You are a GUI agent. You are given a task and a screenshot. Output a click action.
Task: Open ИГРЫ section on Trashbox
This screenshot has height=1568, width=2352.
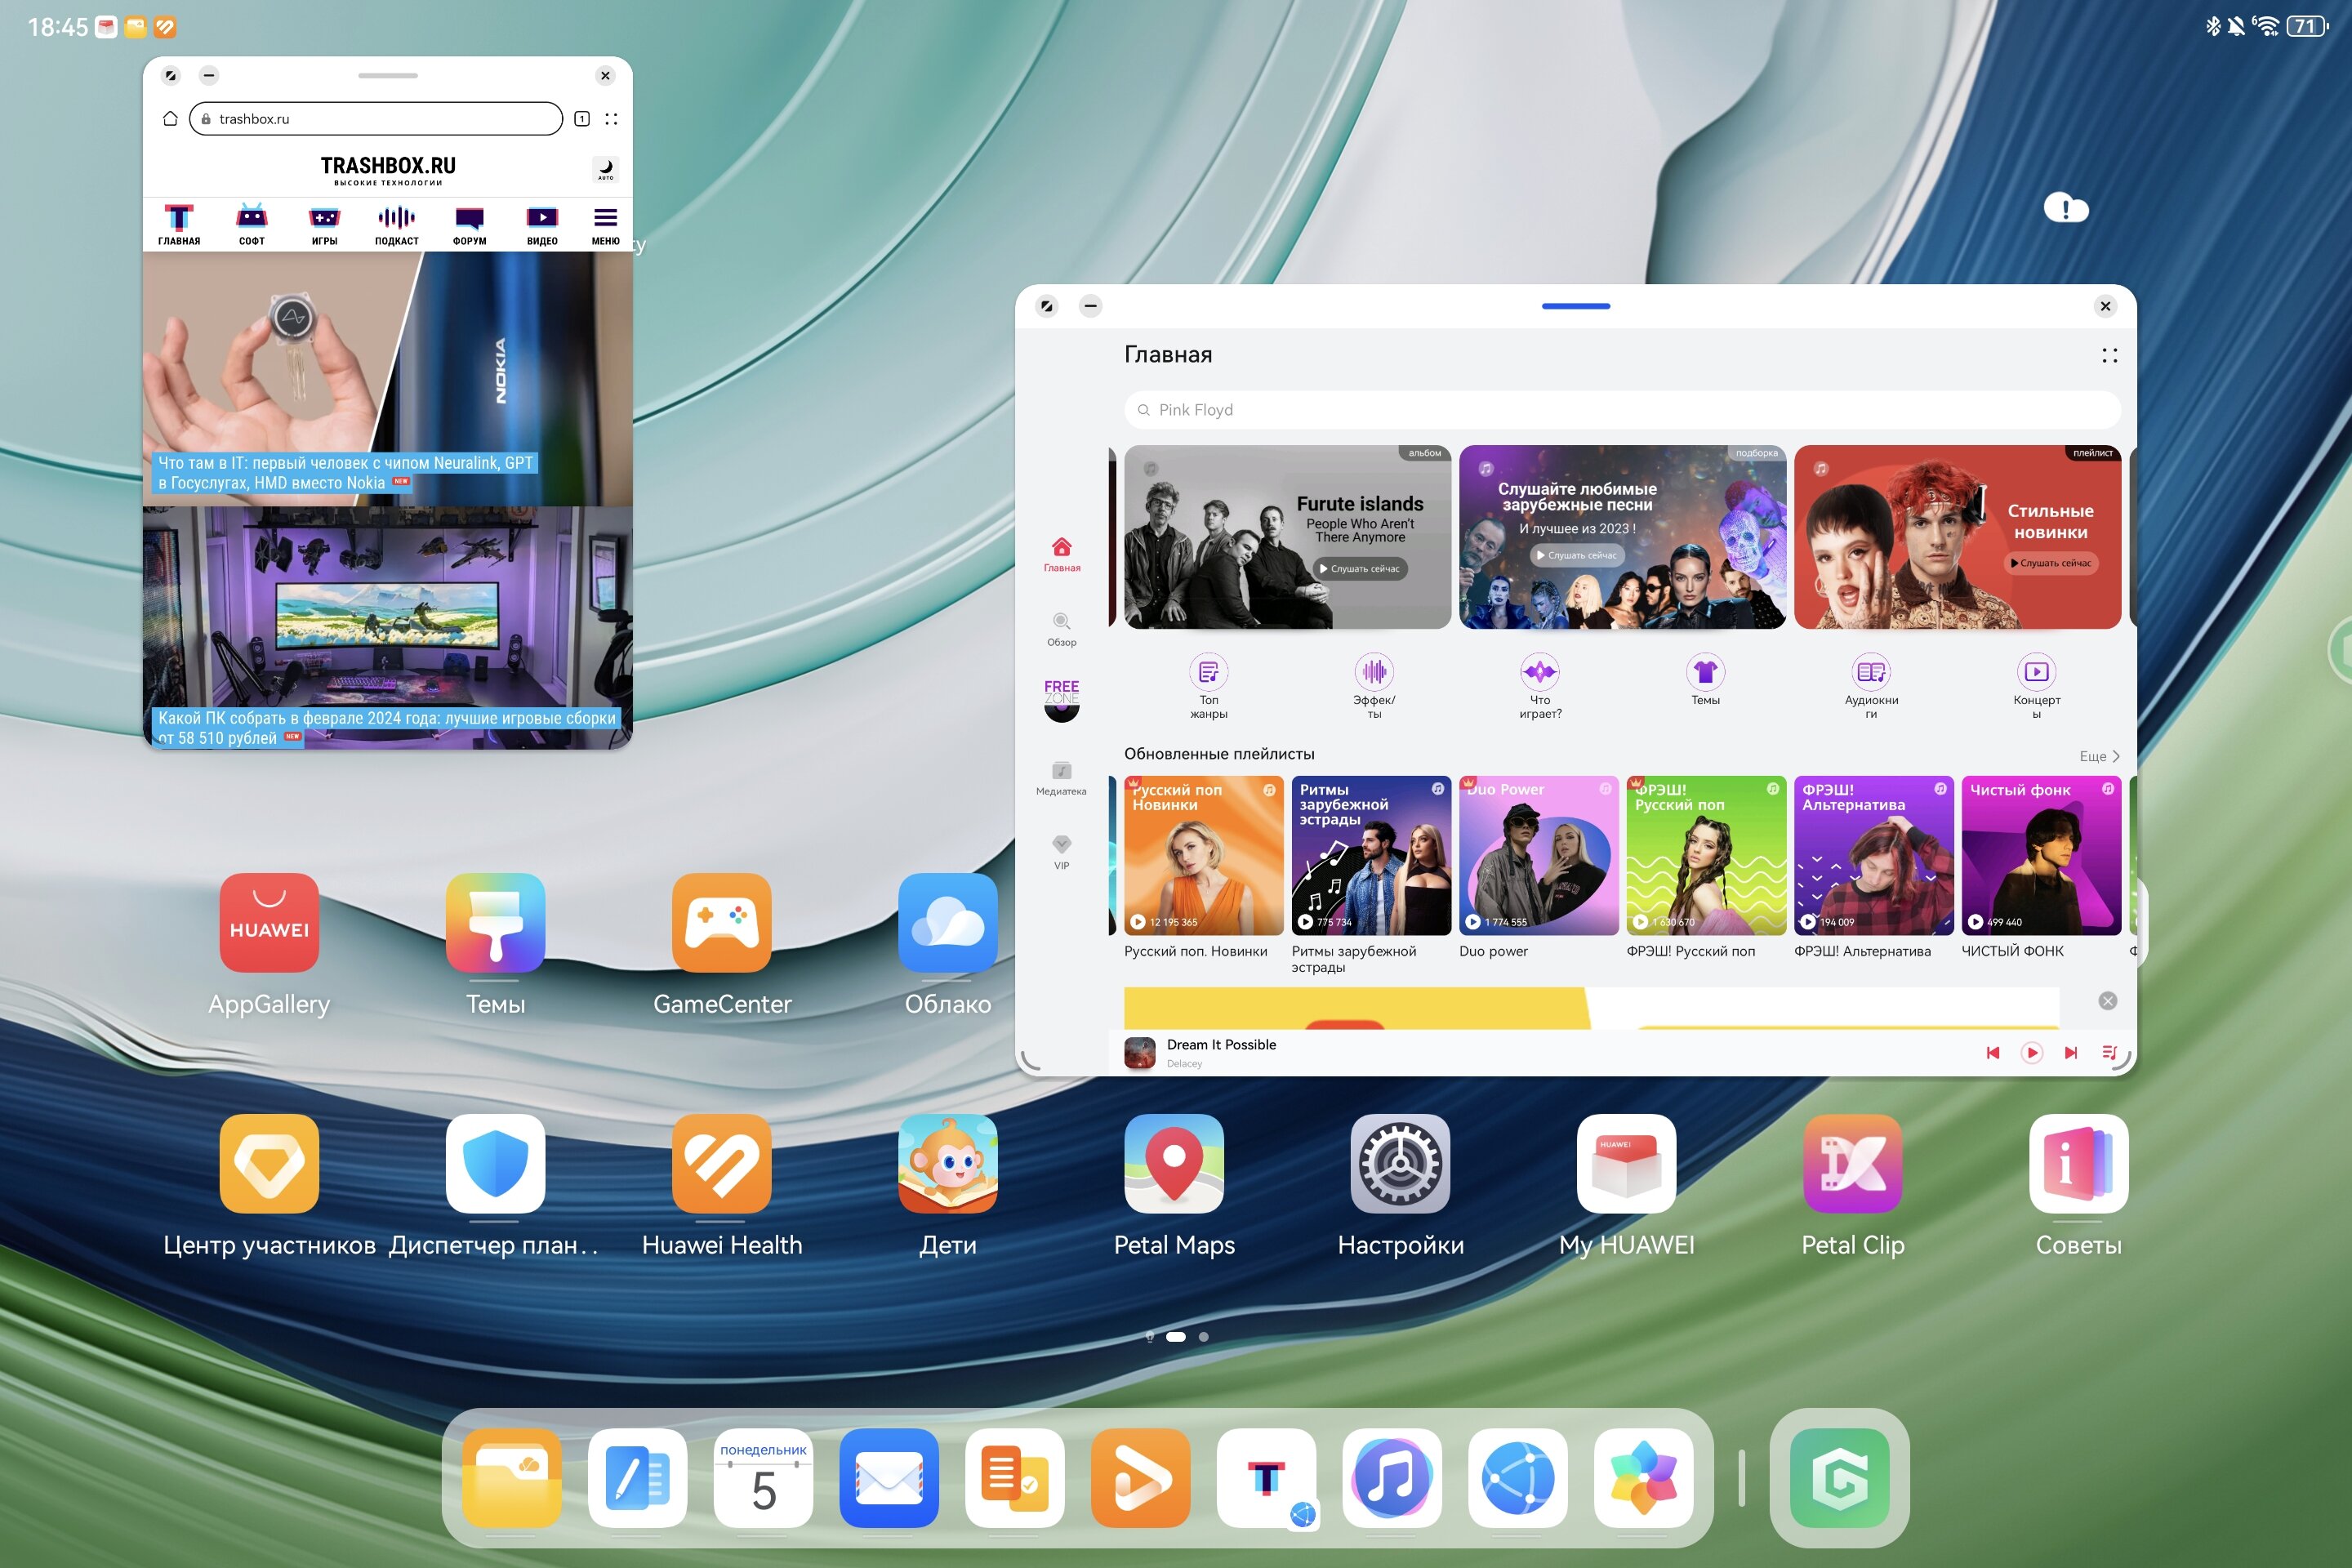coord(324,225)
